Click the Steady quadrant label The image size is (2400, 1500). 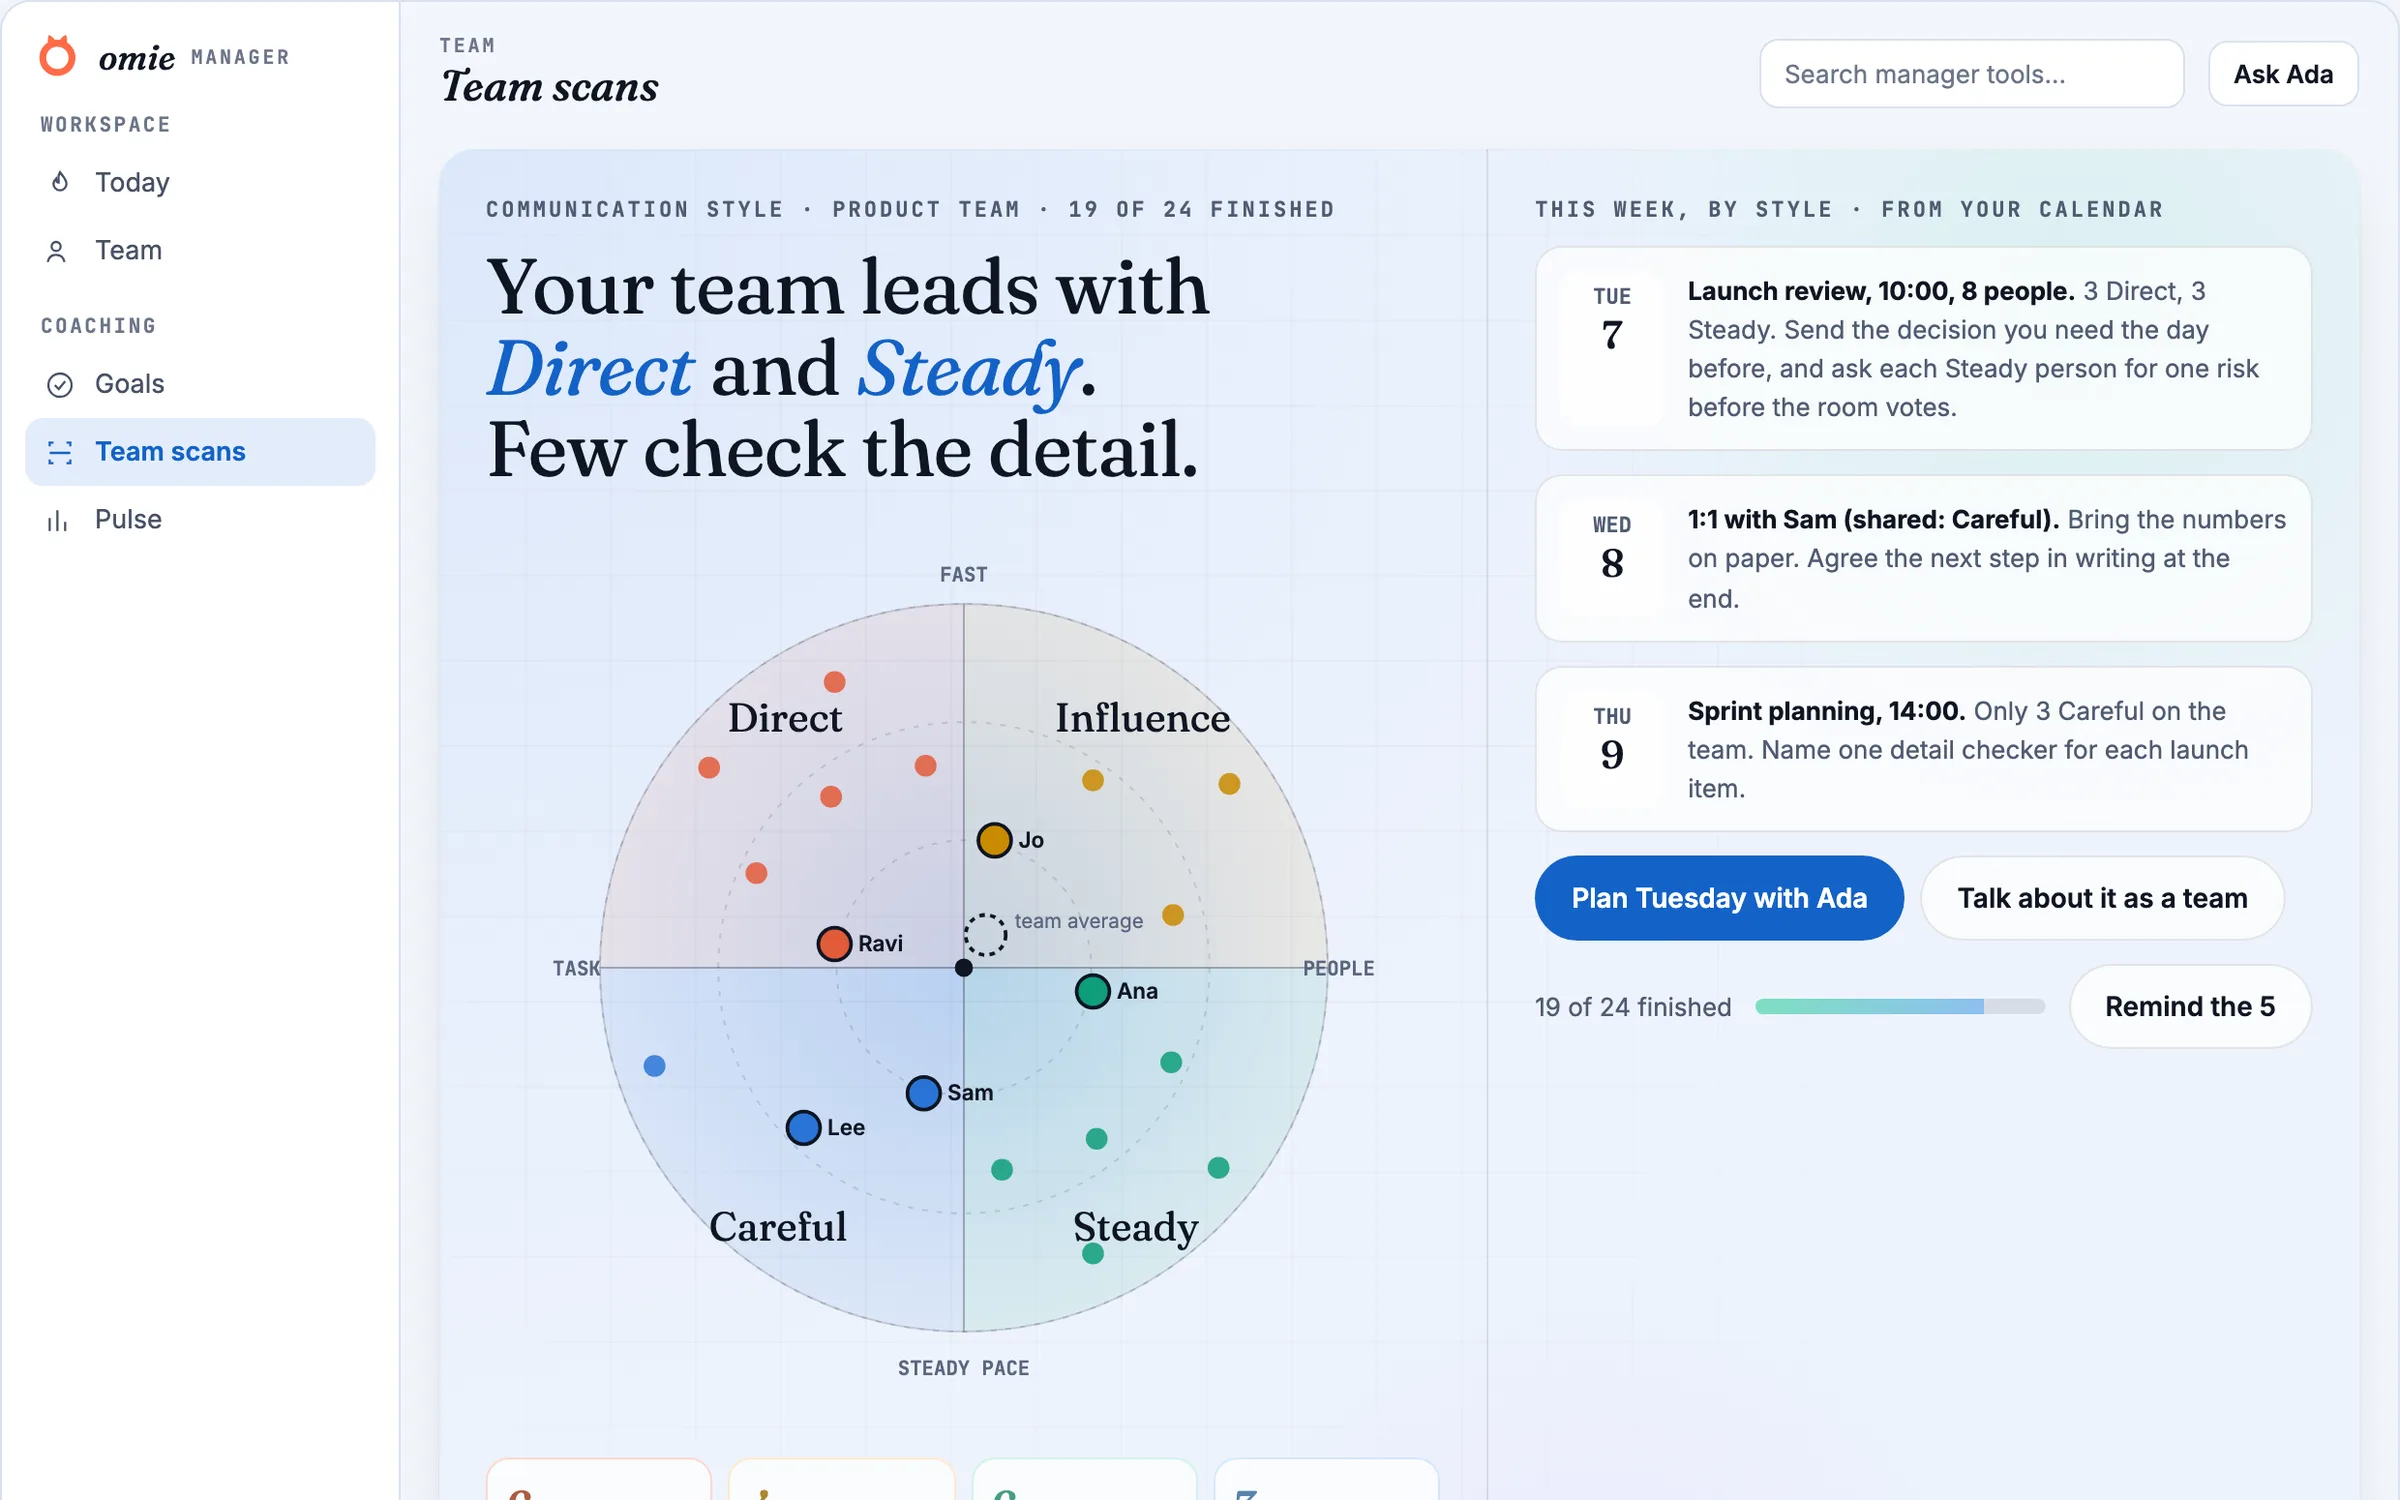(1136, 1227)
